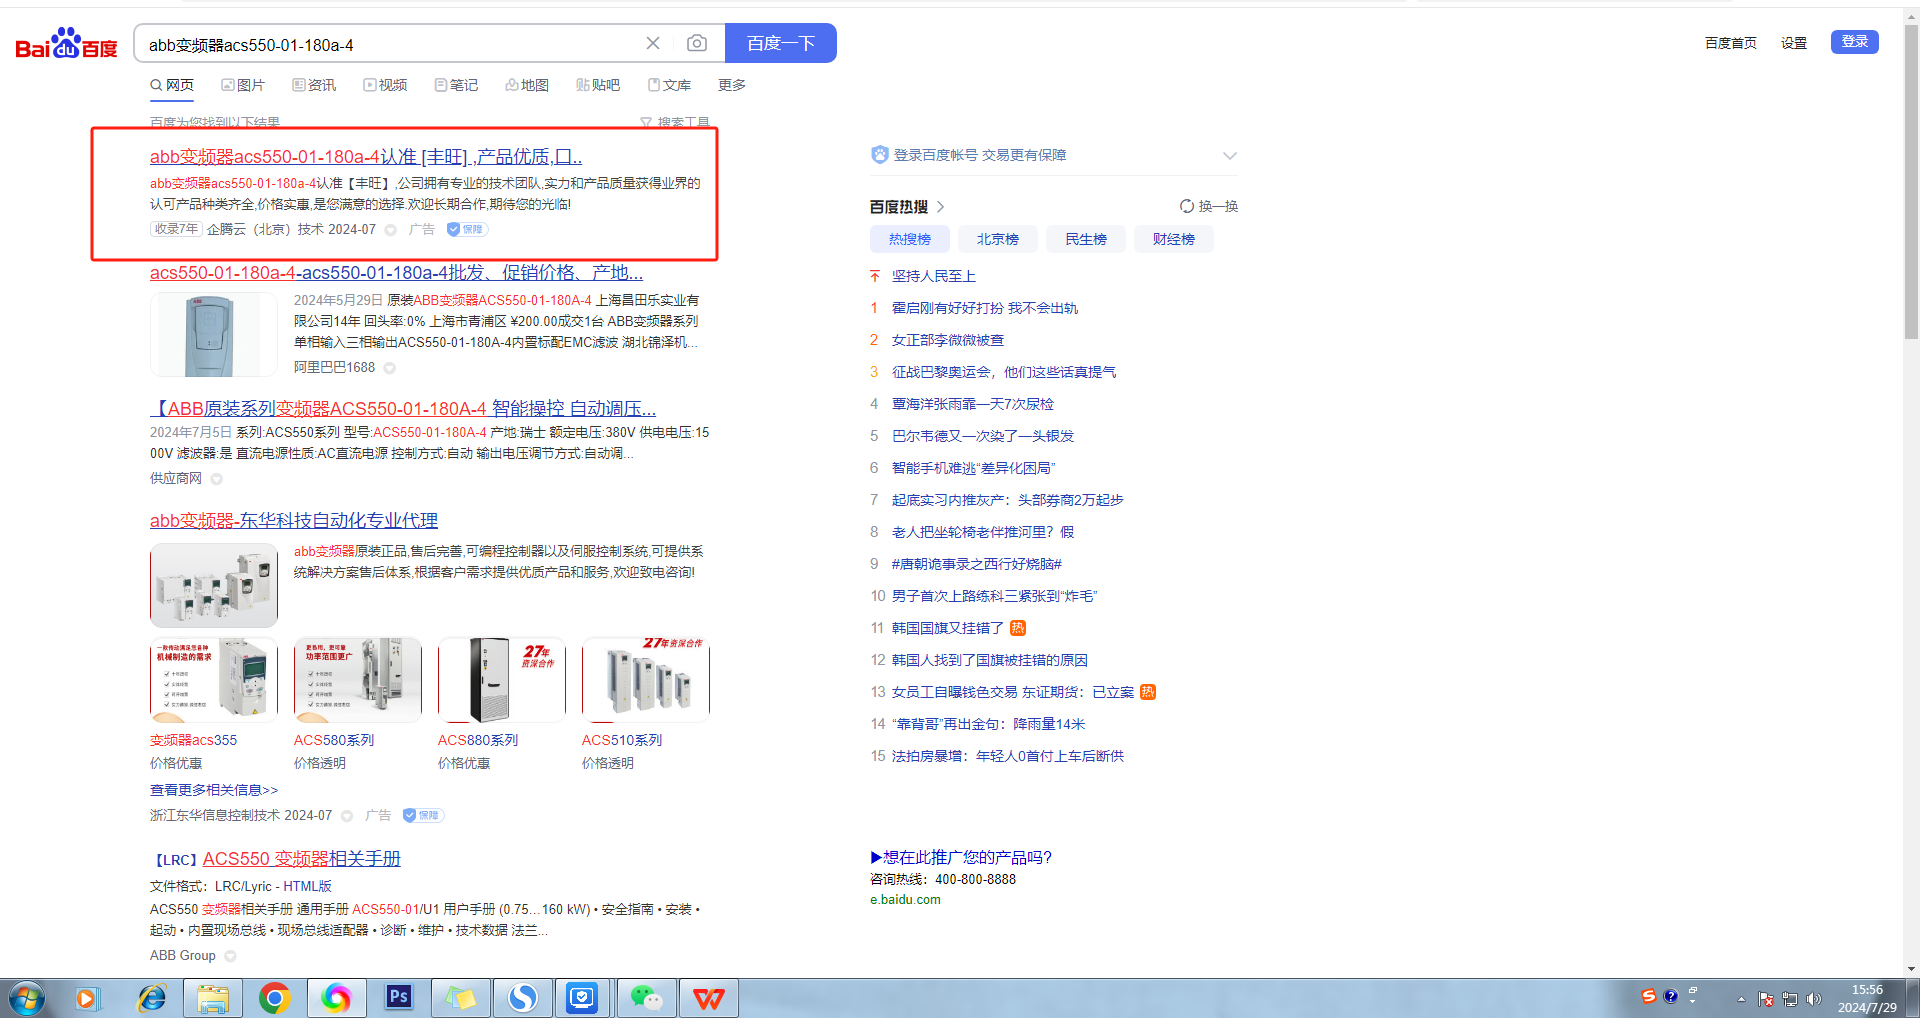1920x1018 pixels.
Task: Open Photoshop from the taskbar
Action: (x=399, y=997)
